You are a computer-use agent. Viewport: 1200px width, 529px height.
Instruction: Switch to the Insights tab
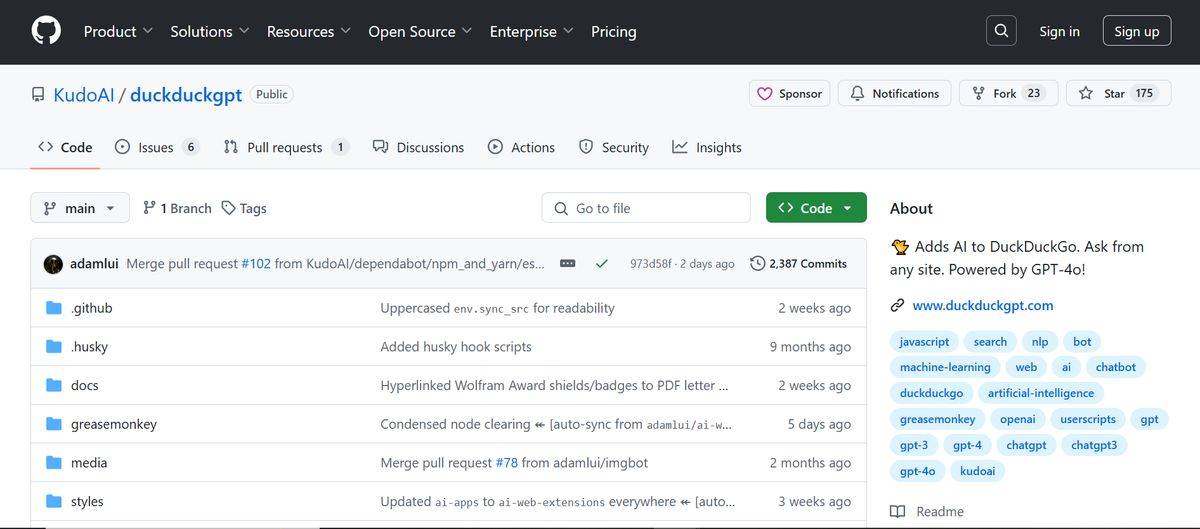(707, 147)
